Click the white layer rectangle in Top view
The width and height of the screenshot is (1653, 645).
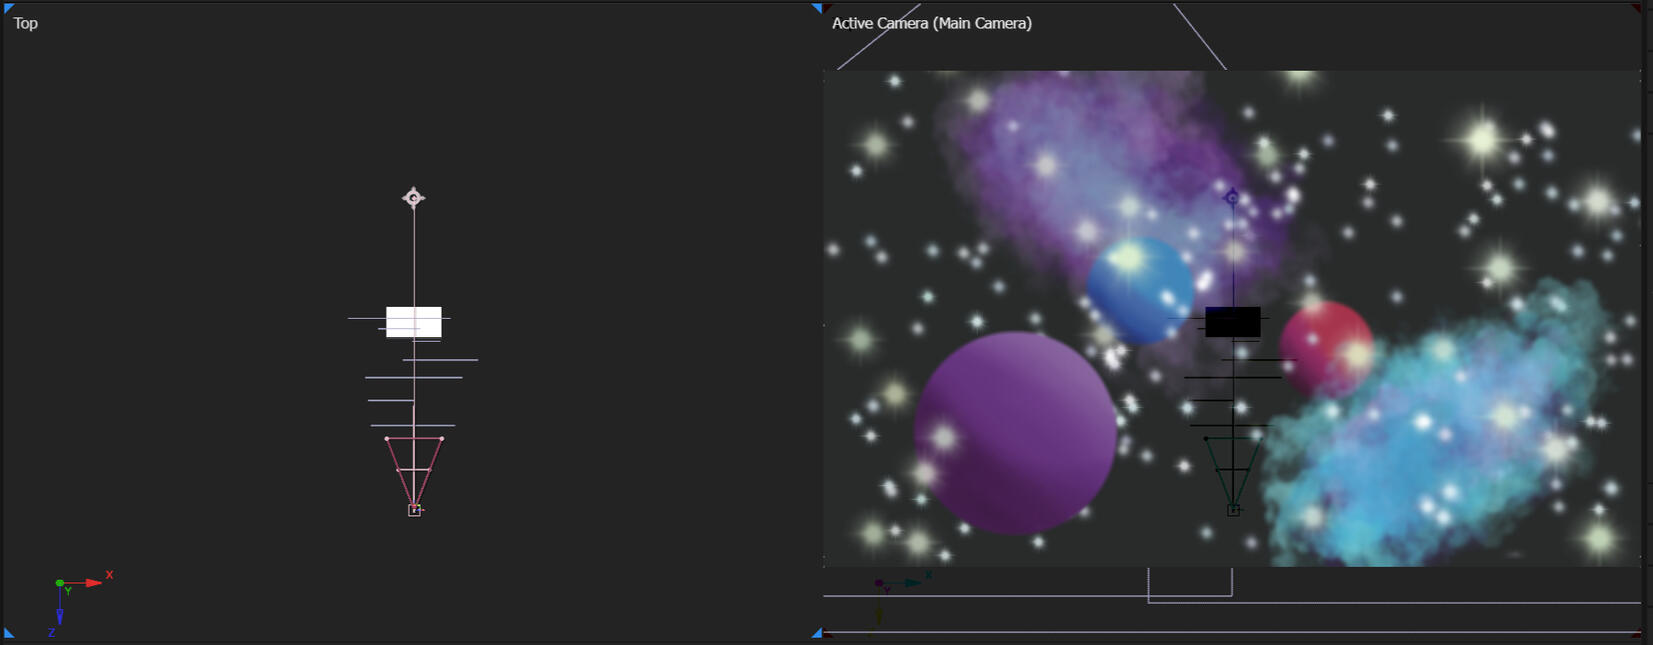pos(414,322)
